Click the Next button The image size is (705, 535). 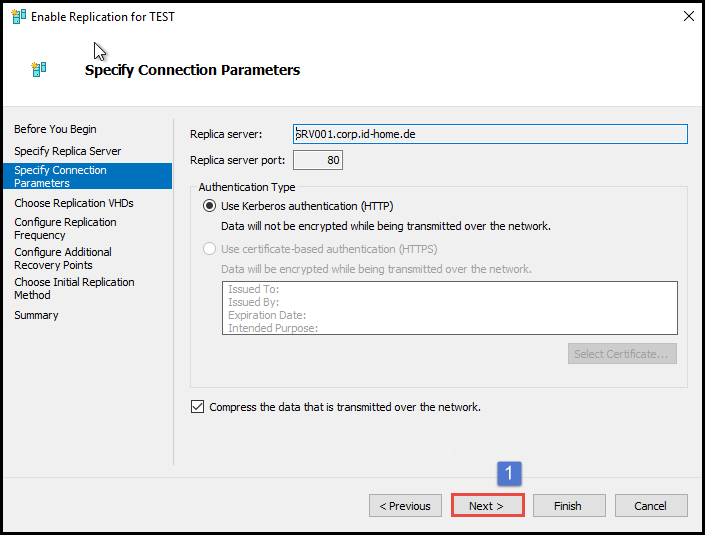tap(488, 506)
